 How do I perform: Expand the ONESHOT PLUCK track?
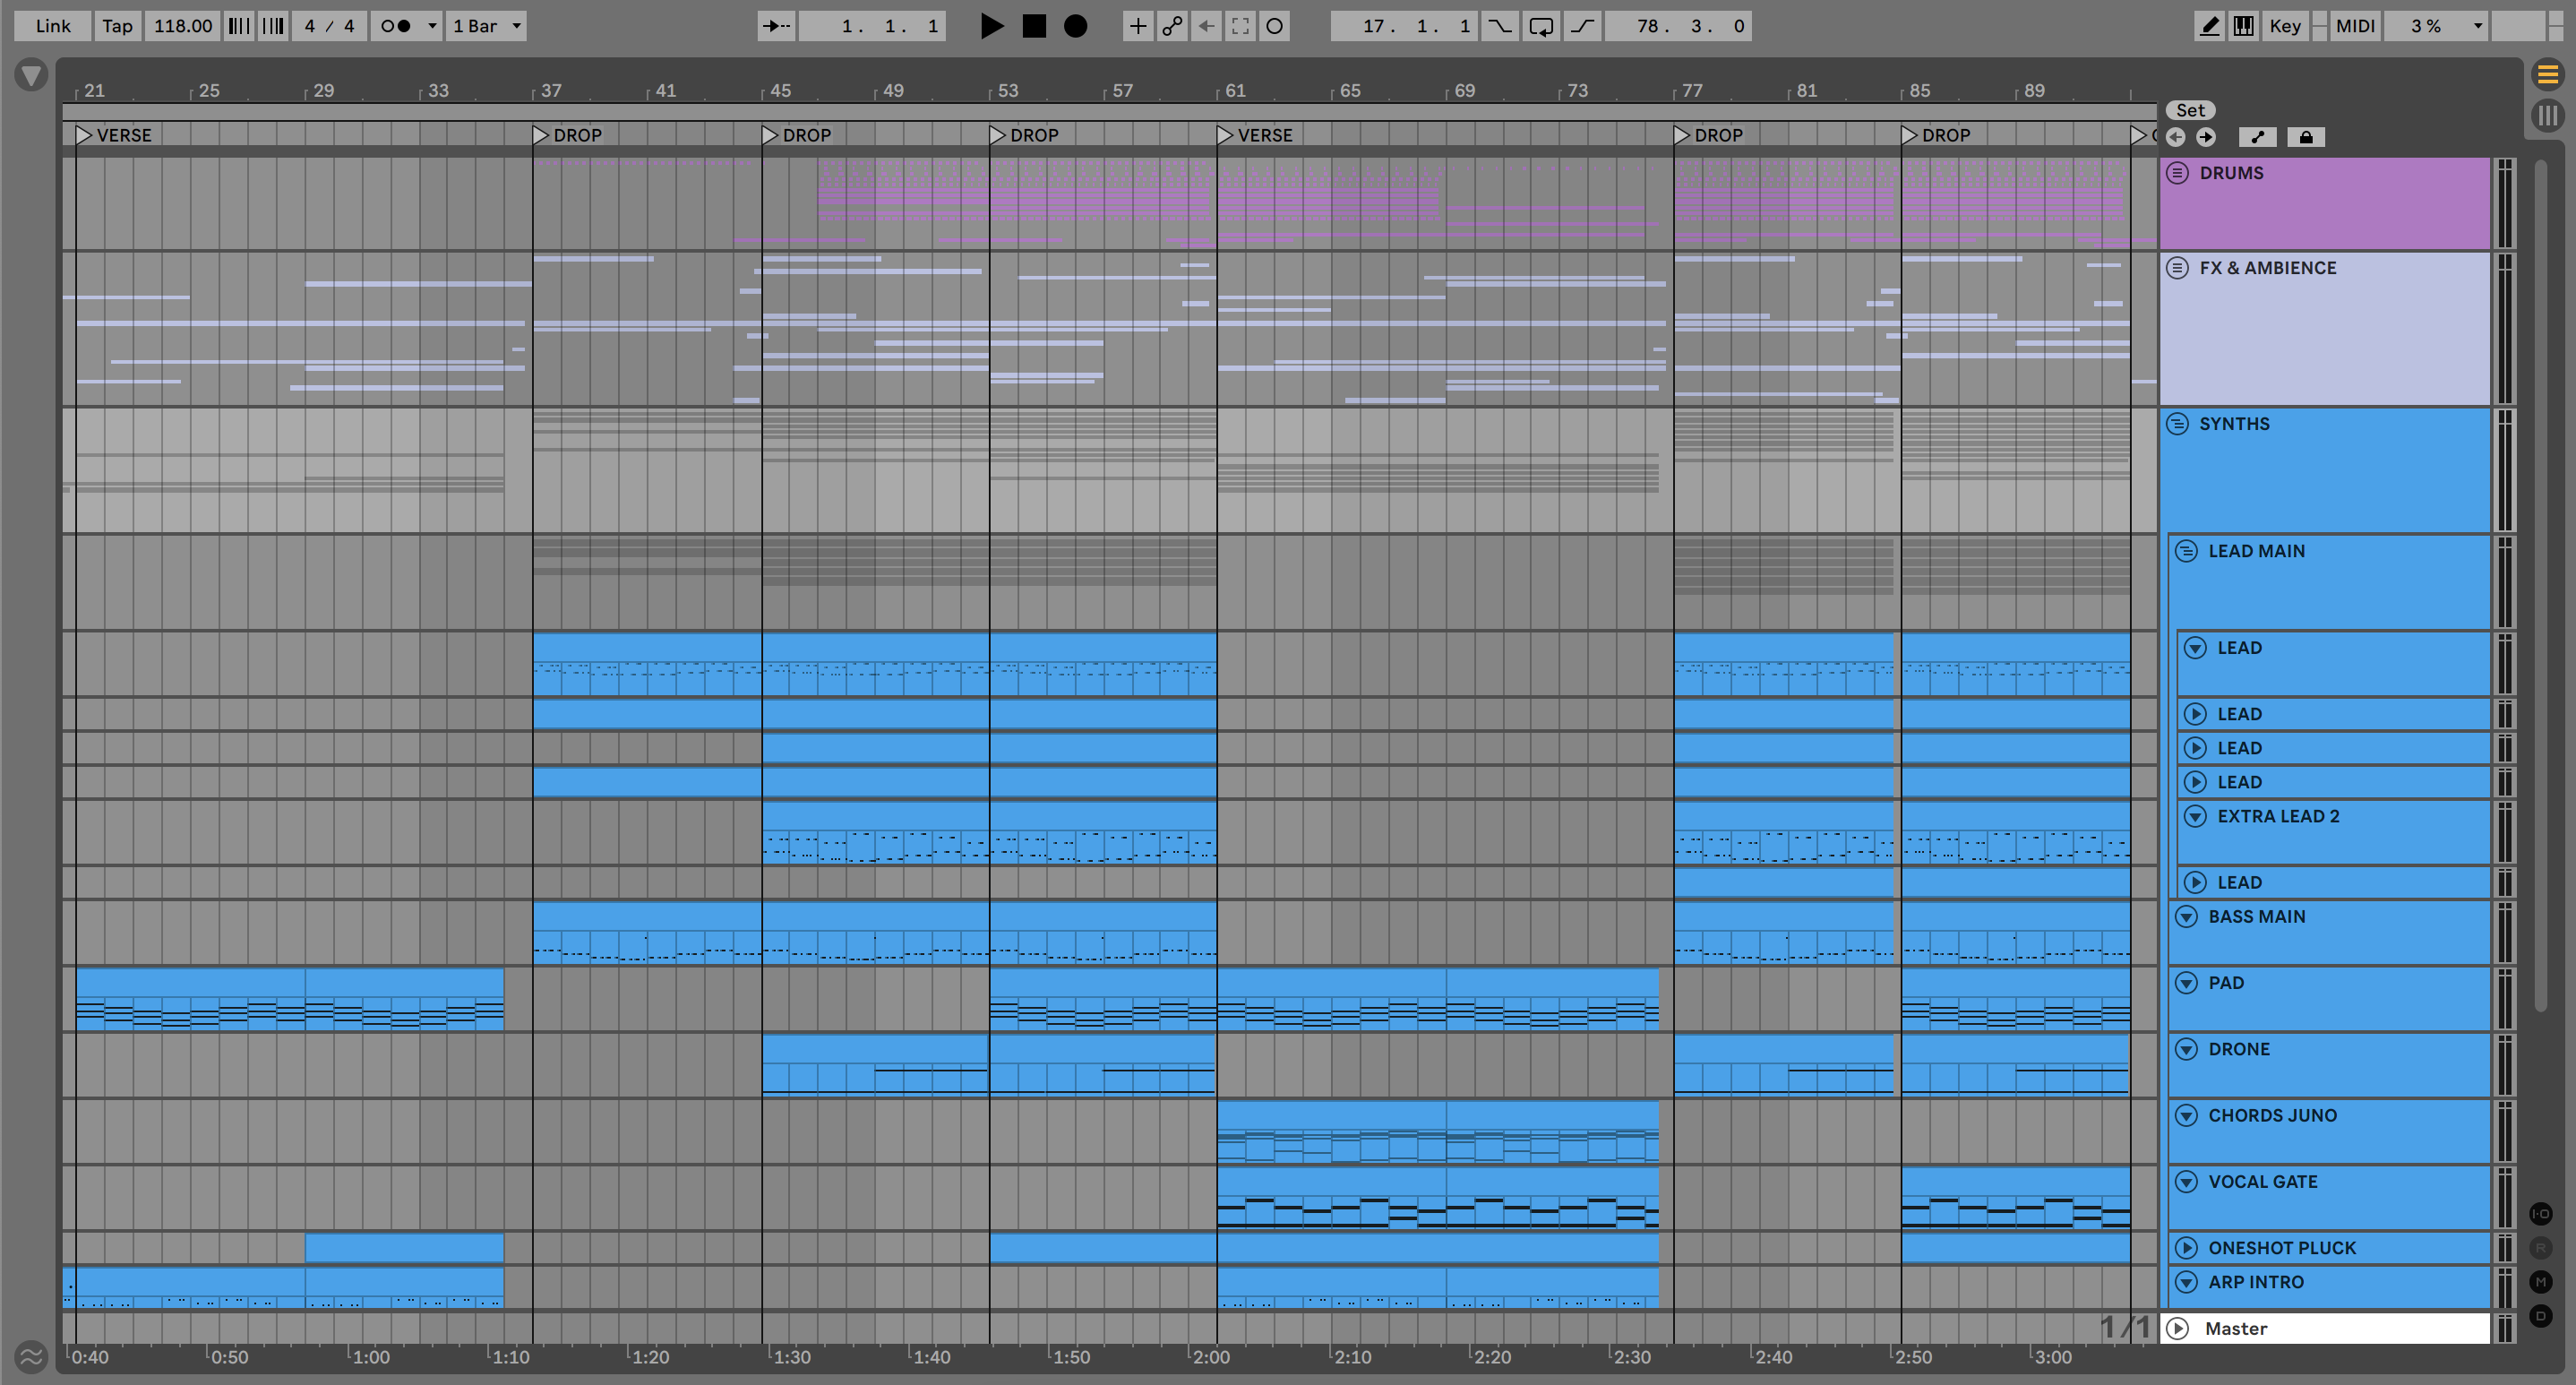click(x=2186, y=1247)
